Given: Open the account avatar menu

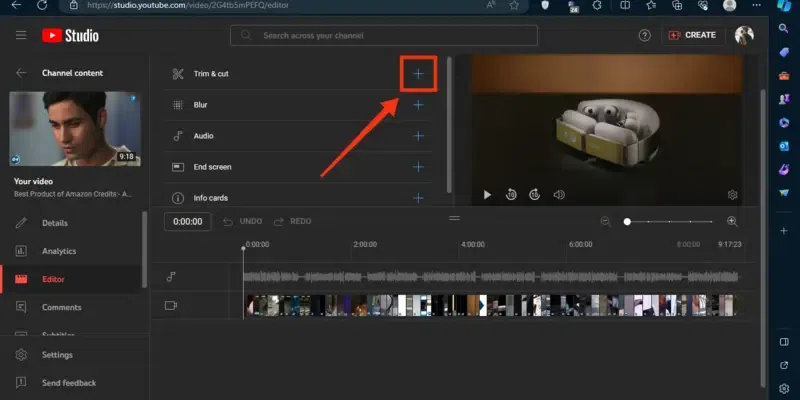Looking at the screenshot, I should pos(744,36).
